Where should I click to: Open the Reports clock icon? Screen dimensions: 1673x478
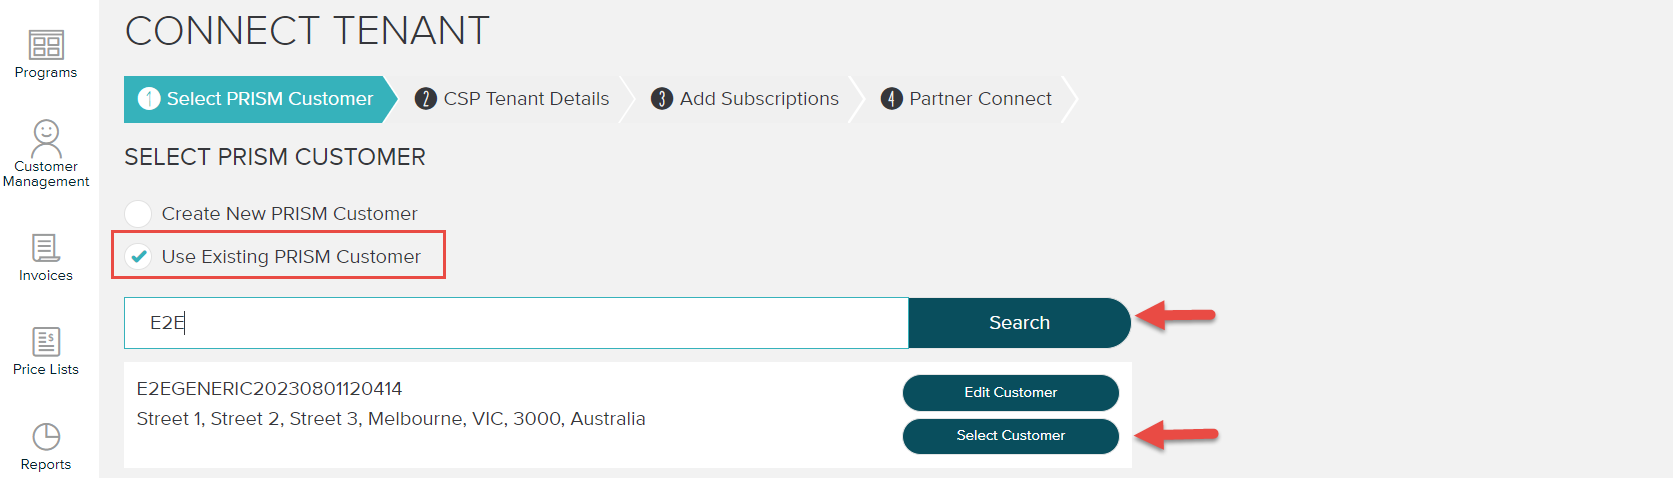tap(46, 437)
